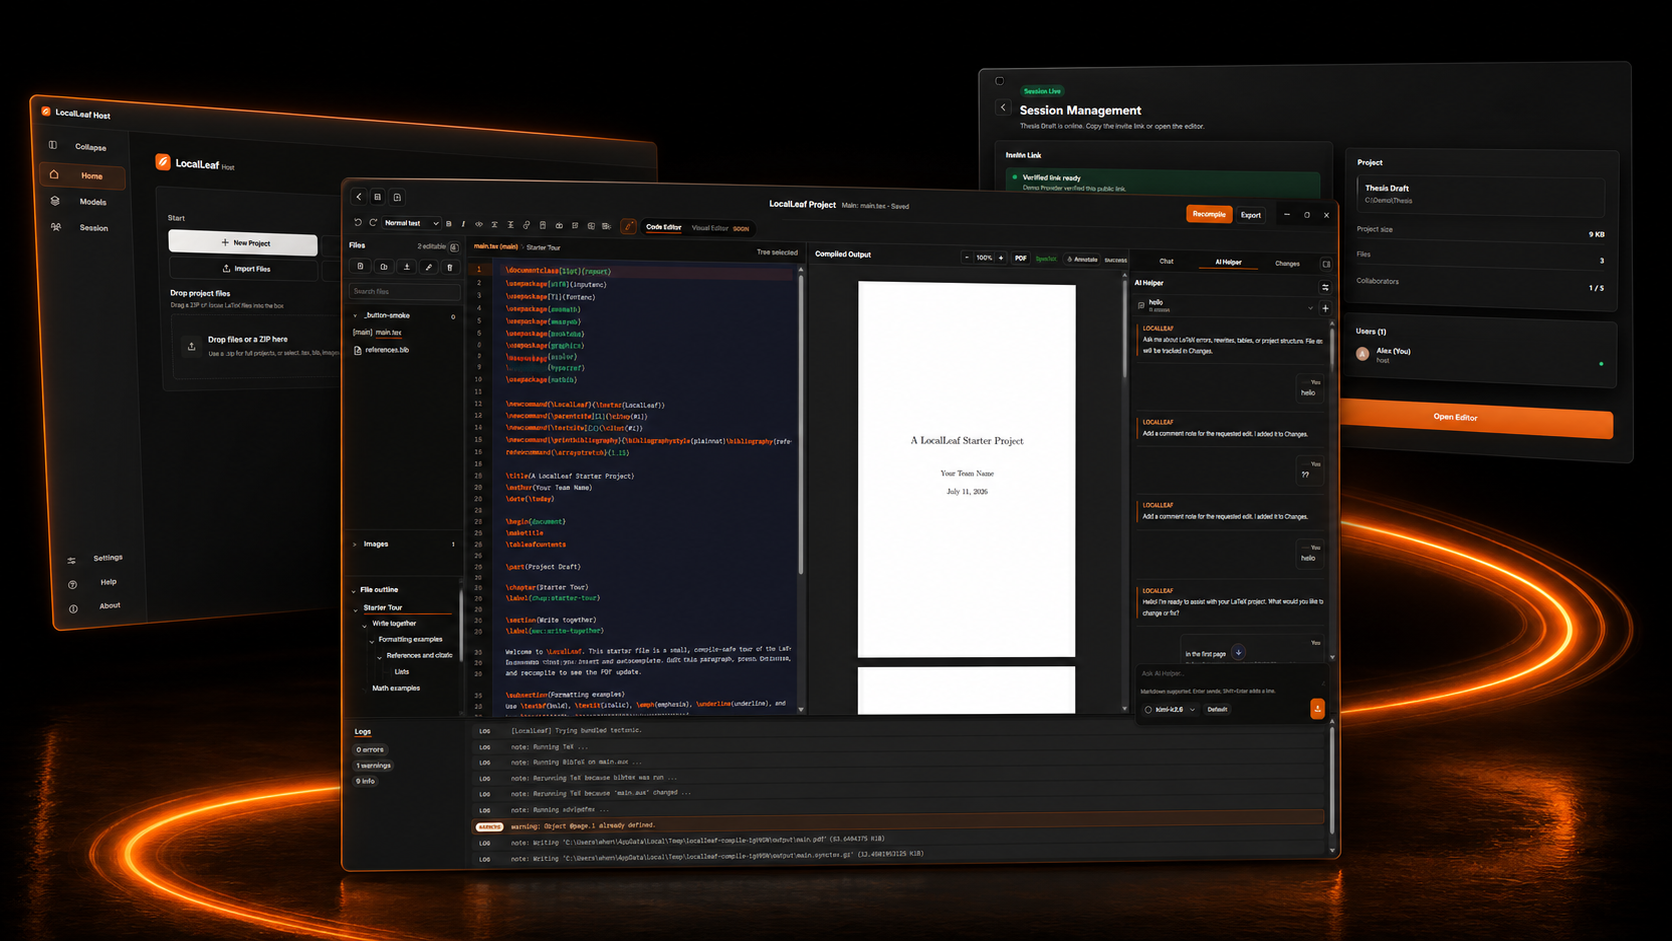Image resolution: width=1672 pixels, height=941 pixels.
Task: Click the third header icon beside back arrow
Action: 397,198
